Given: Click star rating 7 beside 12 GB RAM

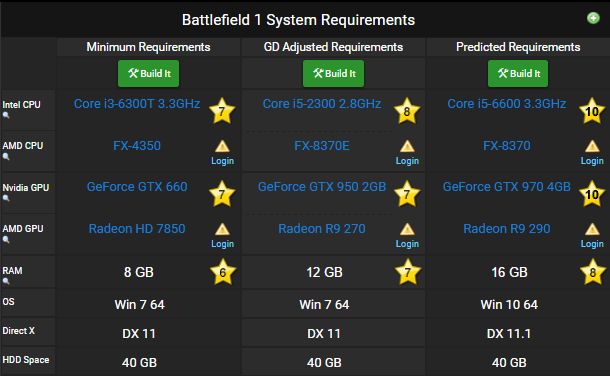Looking at the screenshot, I should pyautogui.click(x=408, y=272).
